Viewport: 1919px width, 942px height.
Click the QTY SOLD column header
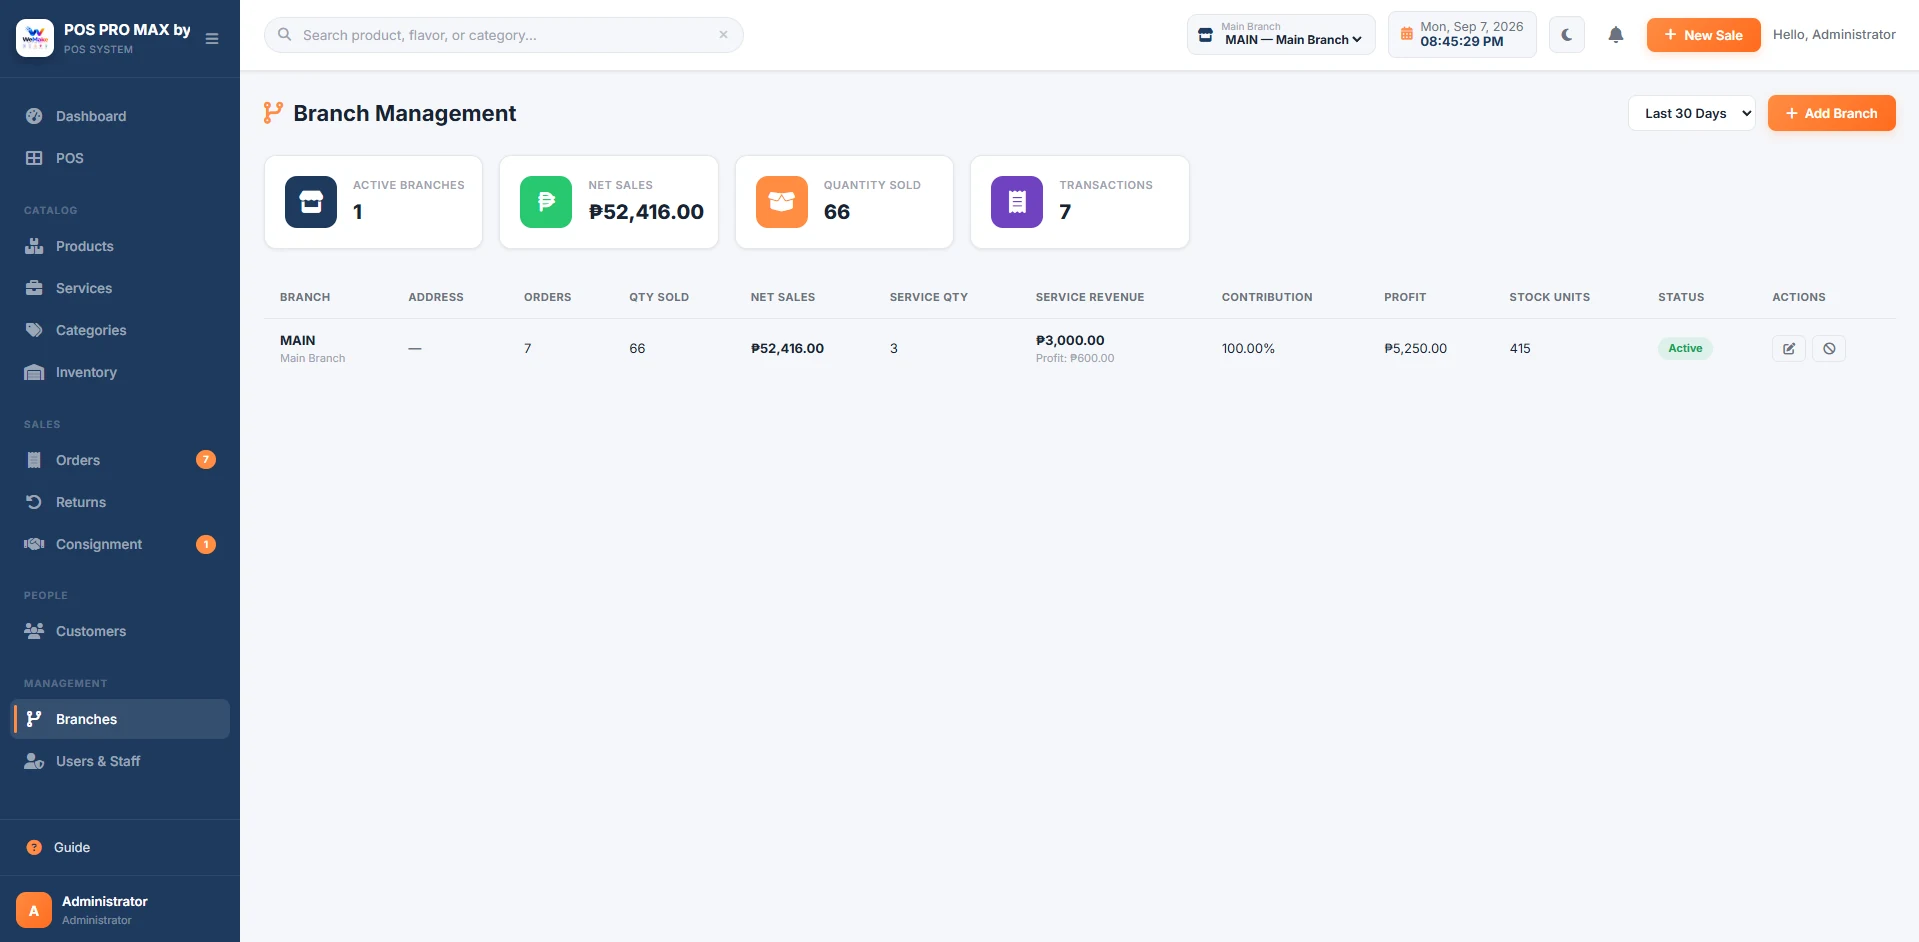pyautogui.click(x=659, y=297)
